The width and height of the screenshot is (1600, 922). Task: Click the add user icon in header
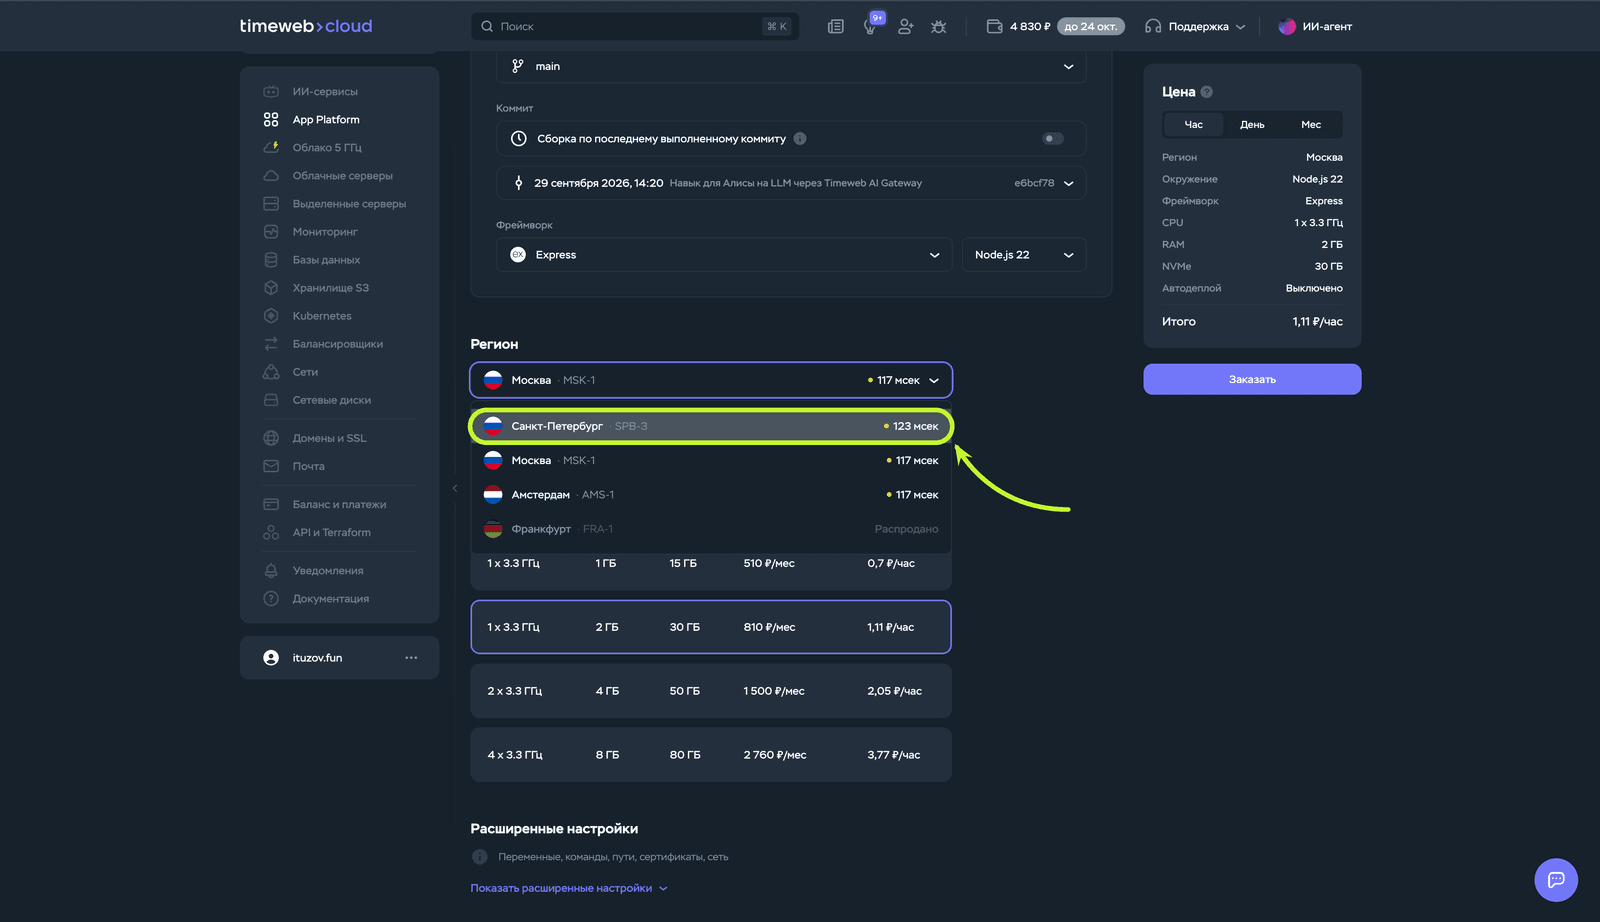click(x=905, y=27)
